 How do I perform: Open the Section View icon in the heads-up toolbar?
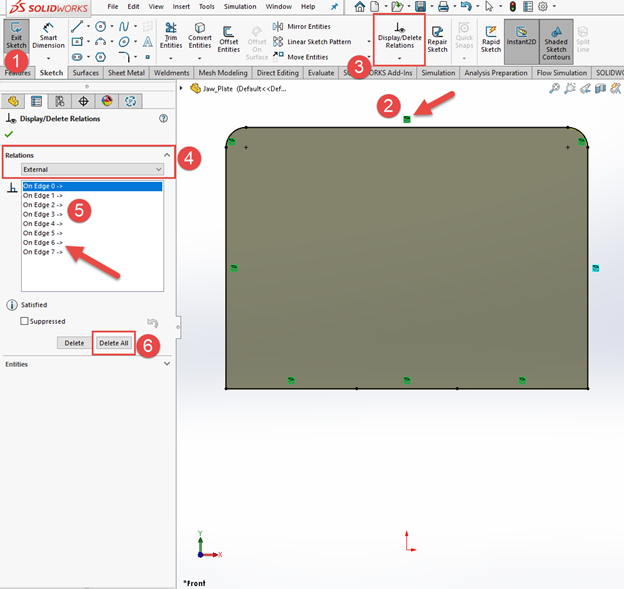600,88
